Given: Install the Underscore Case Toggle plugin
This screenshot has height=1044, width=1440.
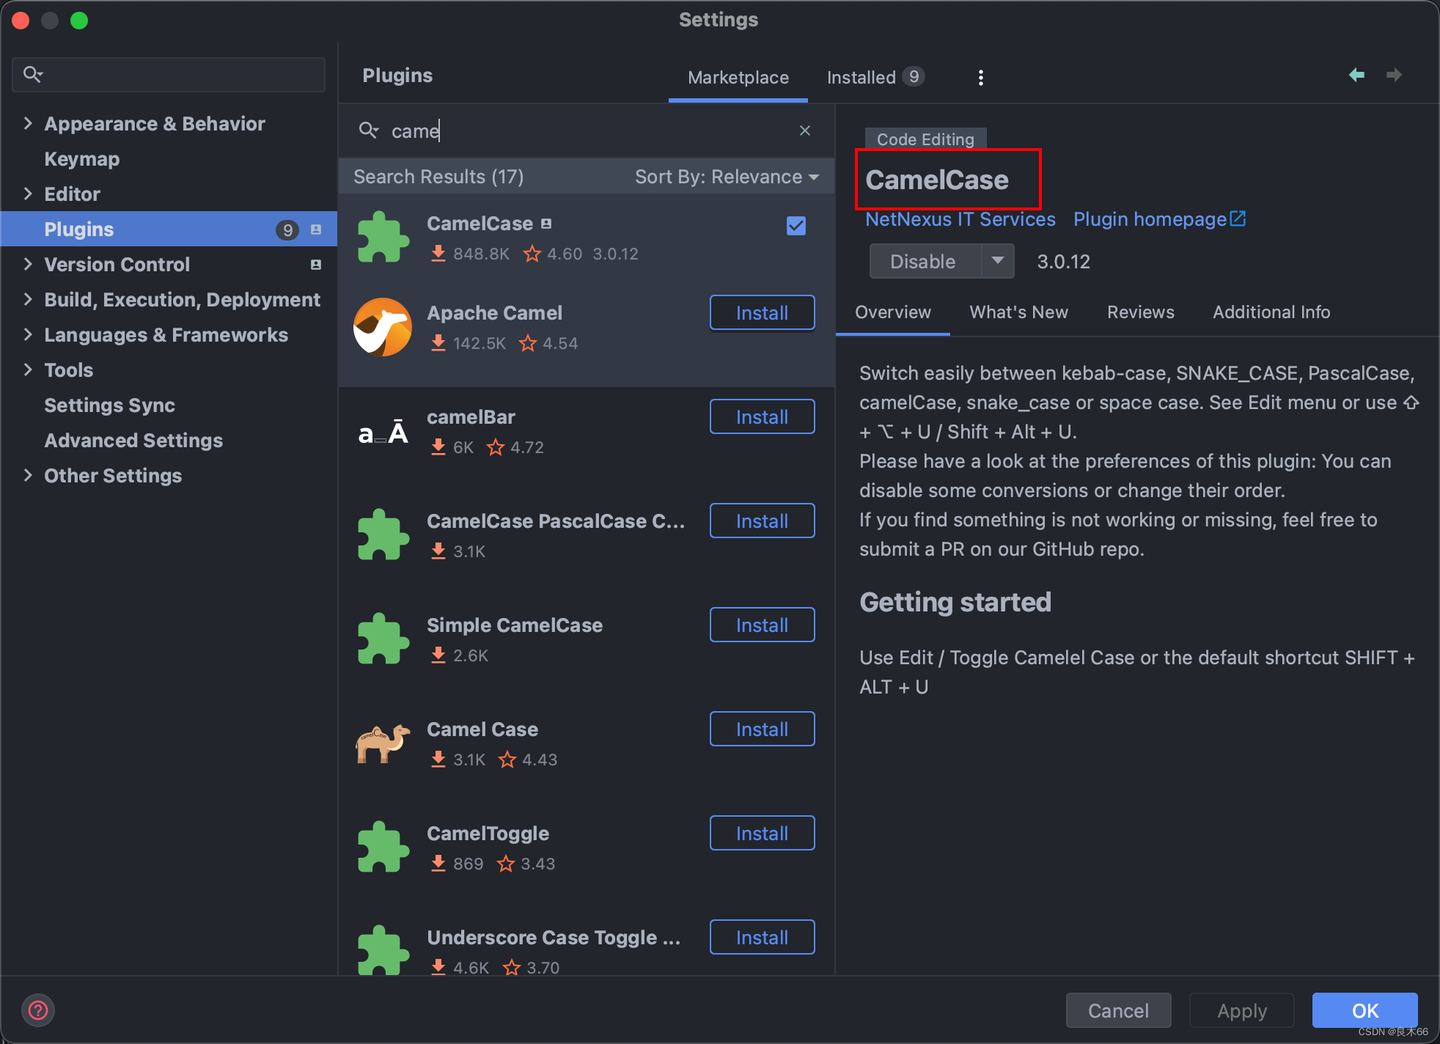Looking at the screenshot, I should pos(762,937).
